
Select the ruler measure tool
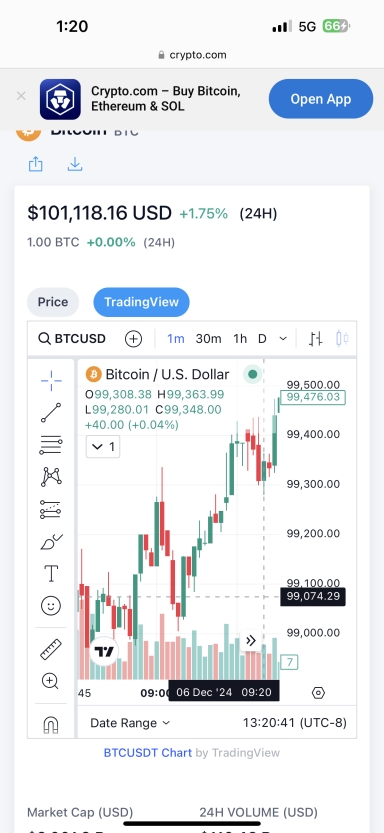coord(51,649)
